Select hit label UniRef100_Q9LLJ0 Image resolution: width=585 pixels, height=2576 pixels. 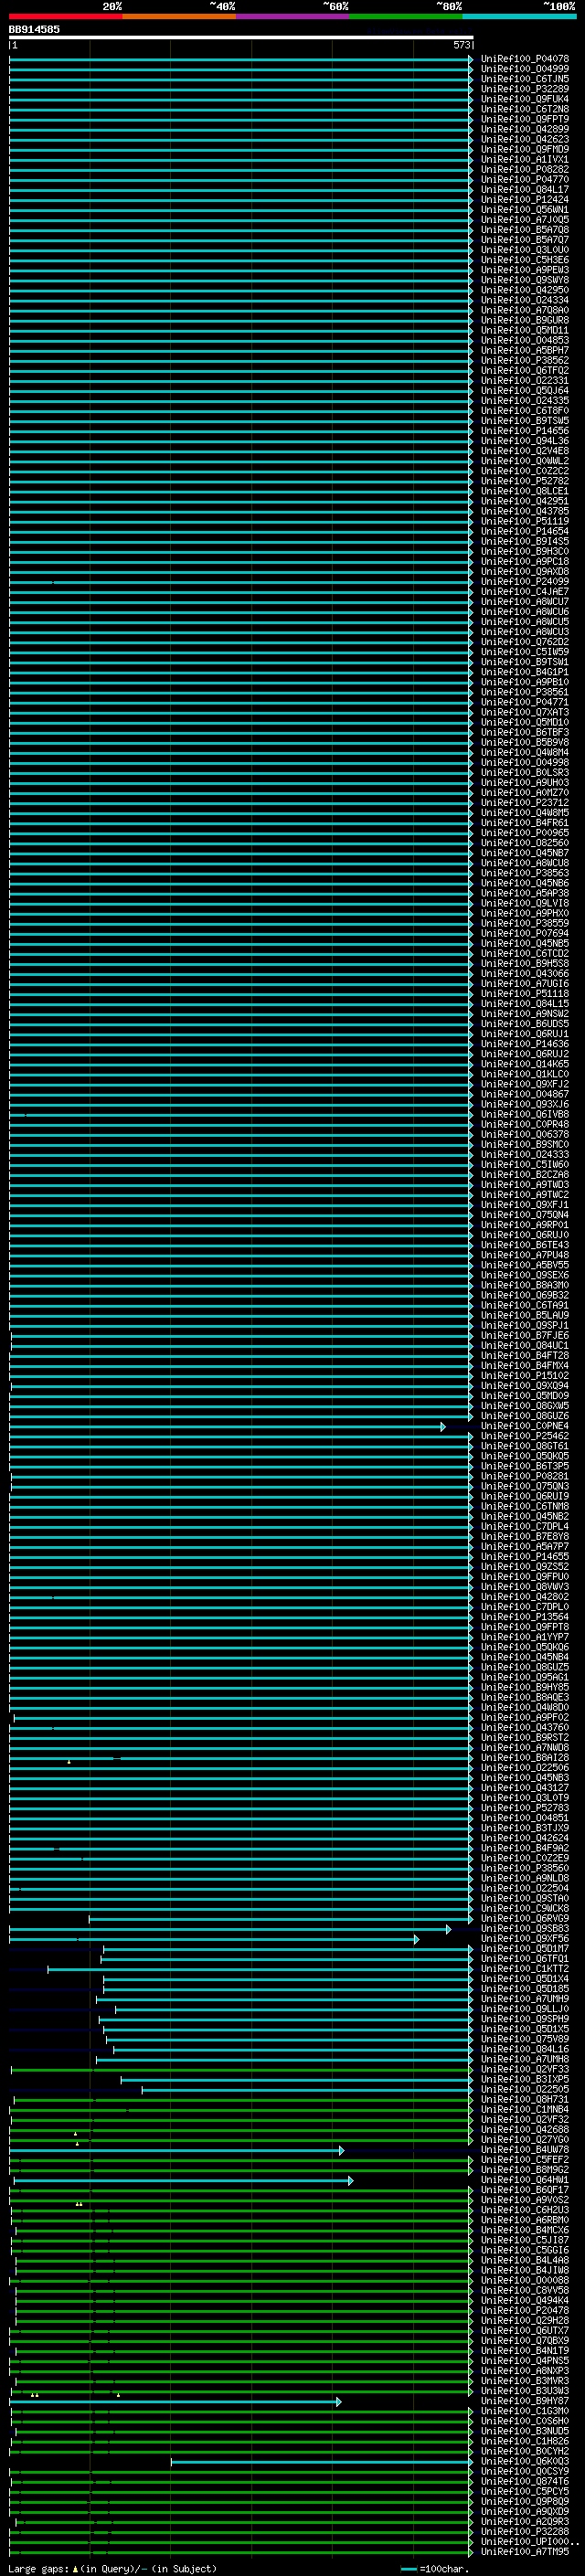point(525,2008)
